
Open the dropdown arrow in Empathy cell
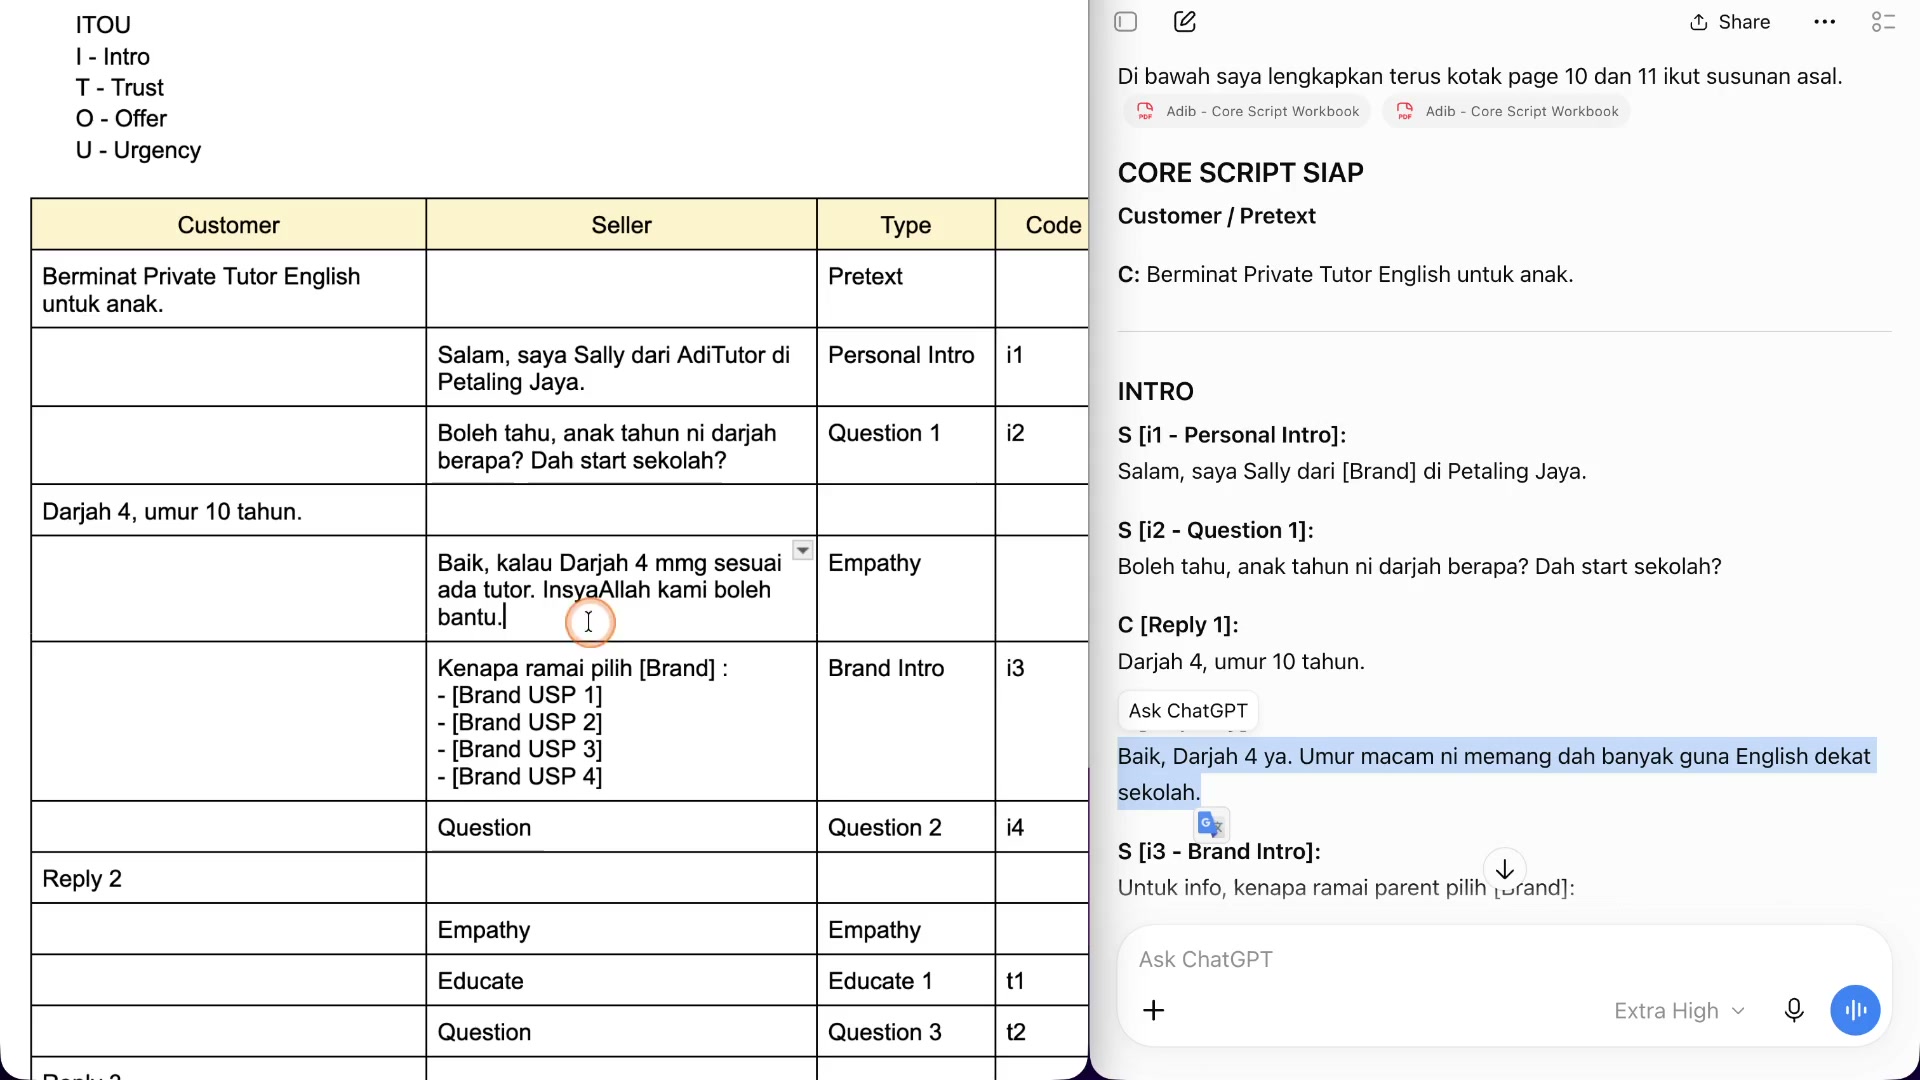pos(802,550)
